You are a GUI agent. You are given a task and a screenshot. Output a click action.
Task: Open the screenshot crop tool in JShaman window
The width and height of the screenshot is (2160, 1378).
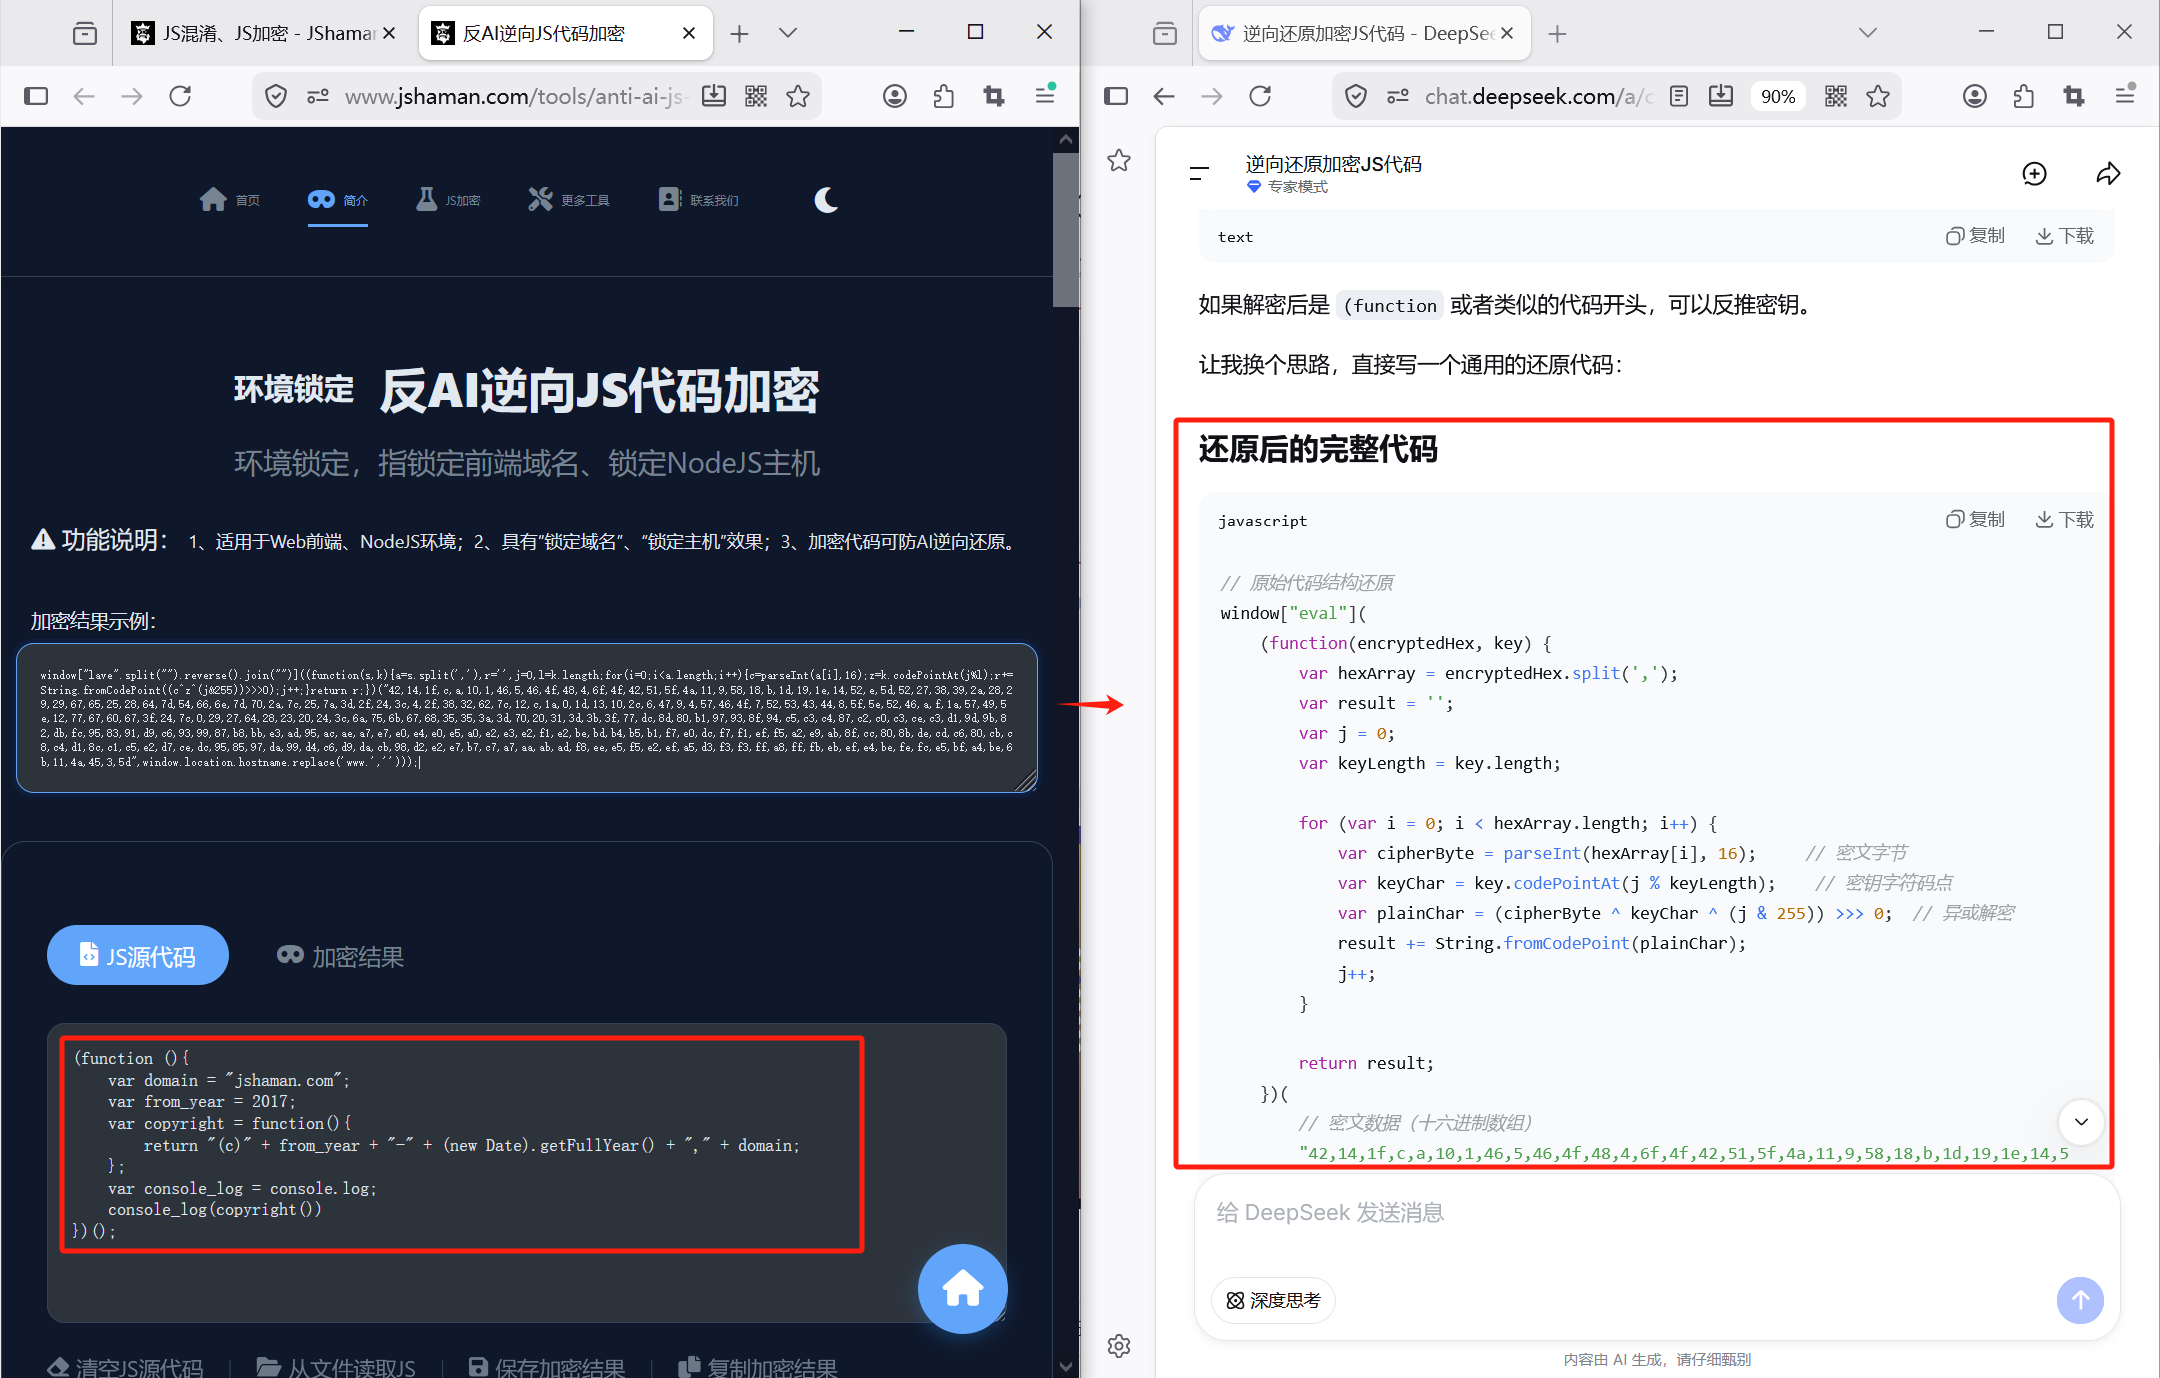(x=994, y=96)
